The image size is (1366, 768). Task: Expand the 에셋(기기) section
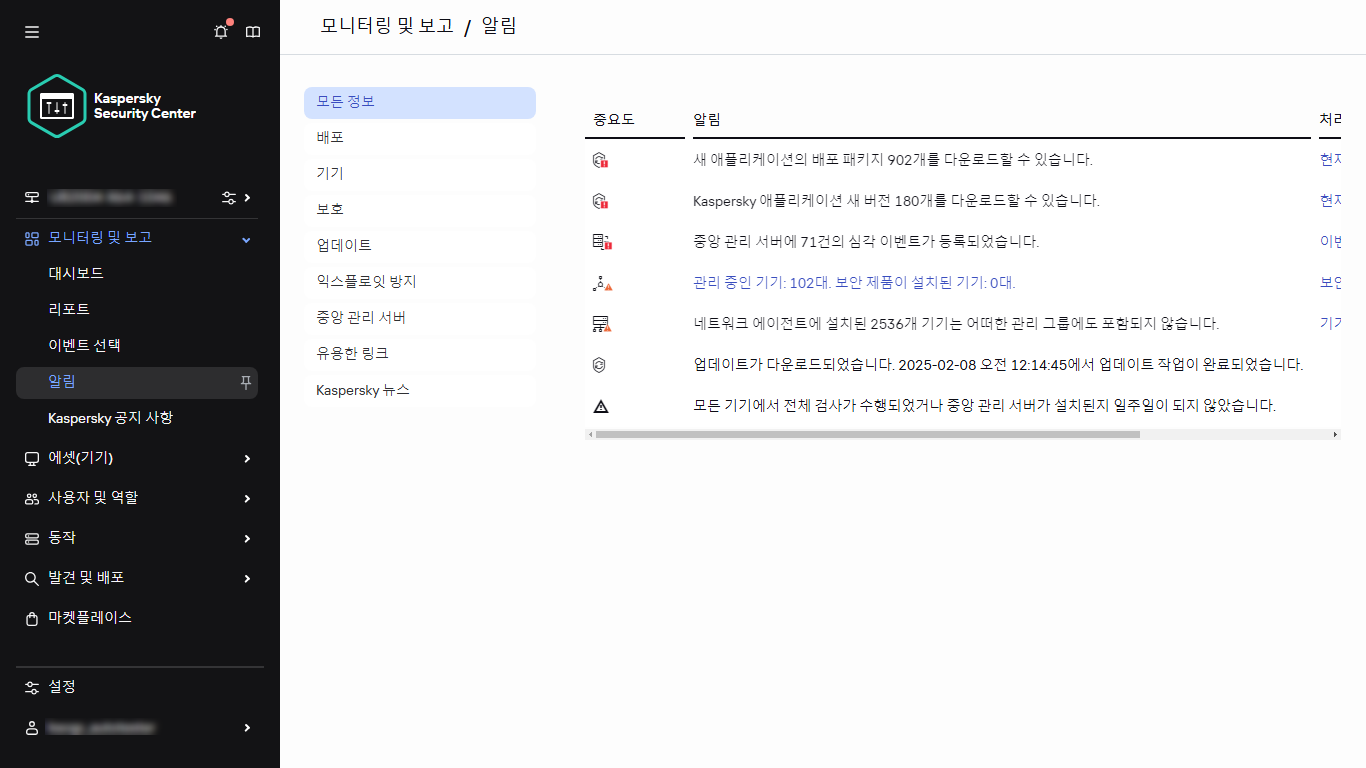tap(245, 458)
